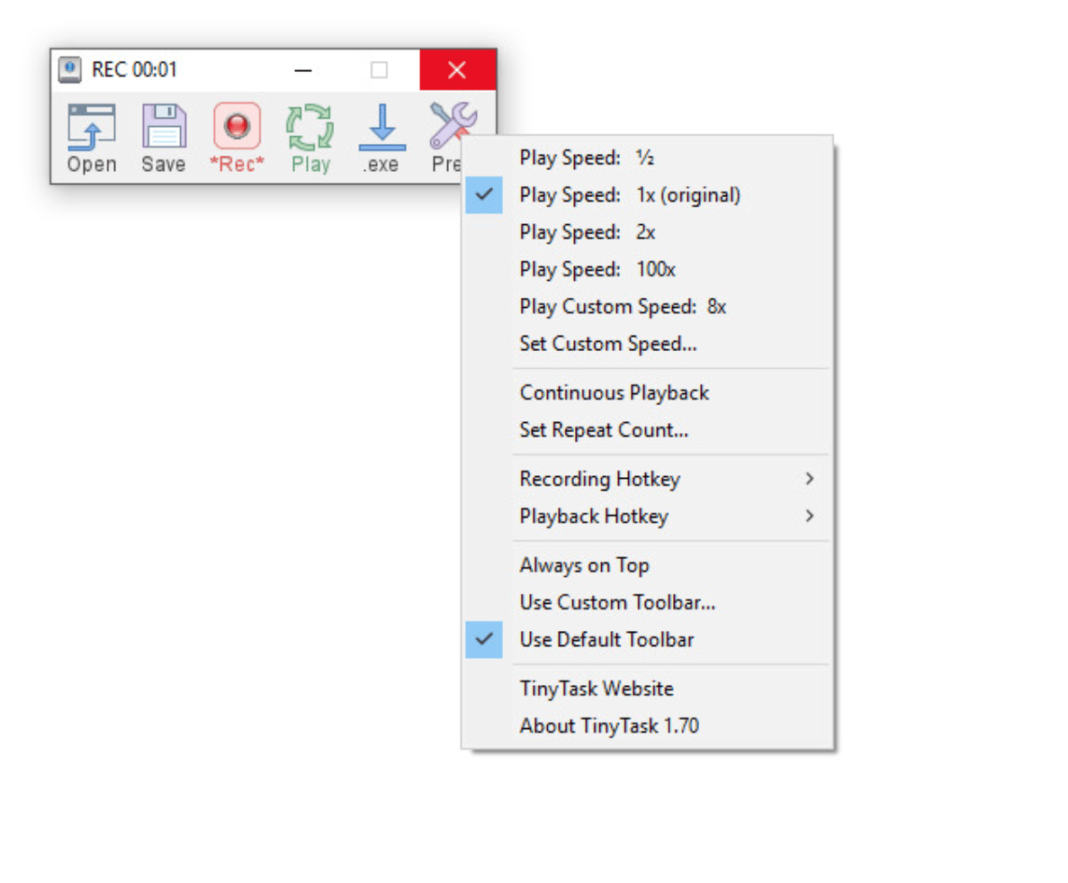1068x883 pixels.
Task: Enable Always on Top
Action: point(584,565)
